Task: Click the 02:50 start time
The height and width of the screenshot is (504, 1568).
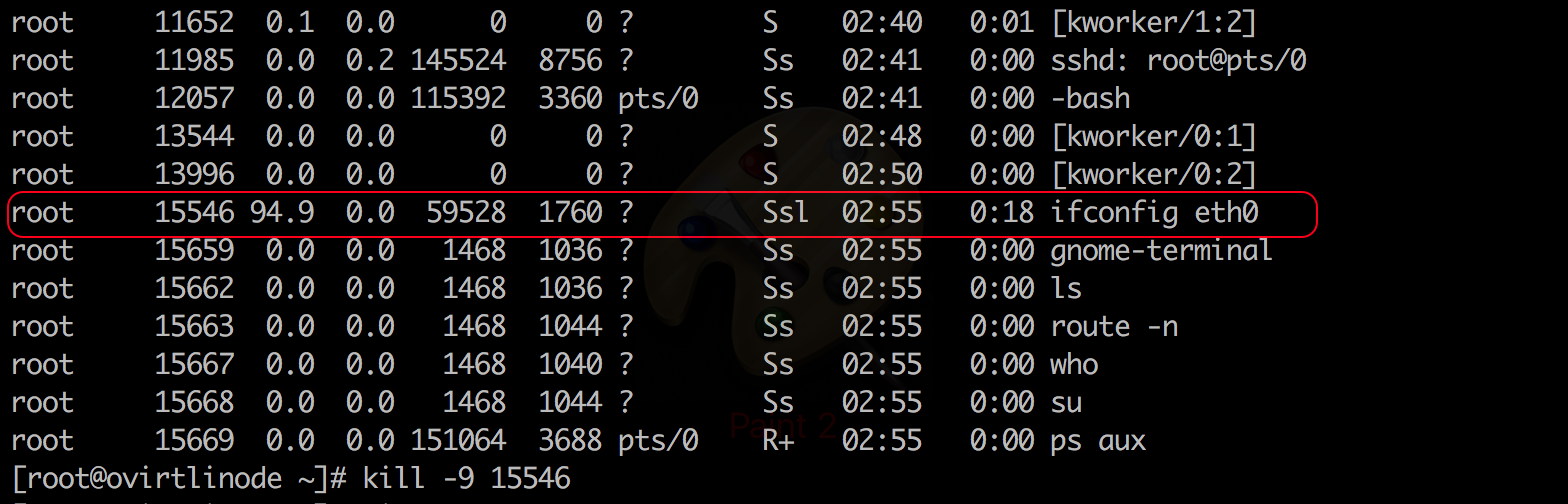Action: [x=882, y=174]
